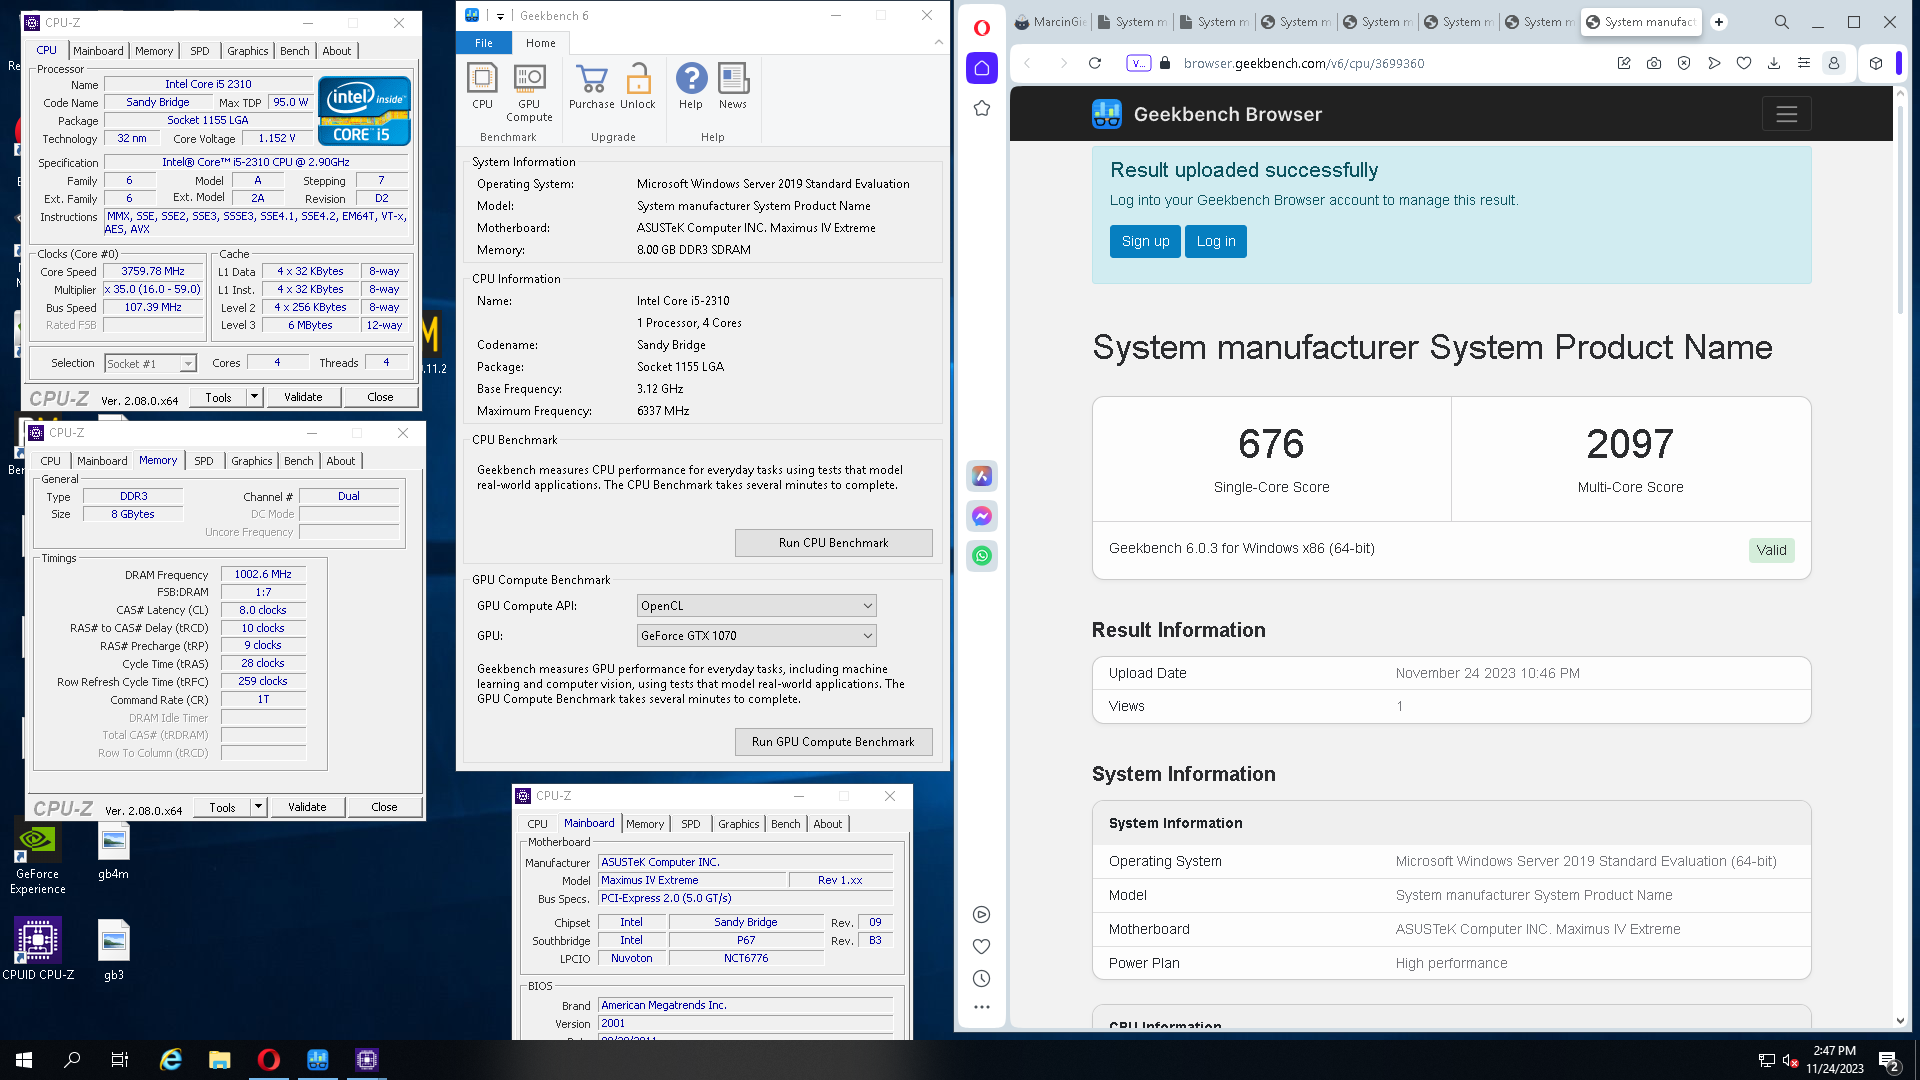Open Opera easy setup sliders icon
The width and height of the screenshot is (1920, 1080).
click(x=1804, y=63)
